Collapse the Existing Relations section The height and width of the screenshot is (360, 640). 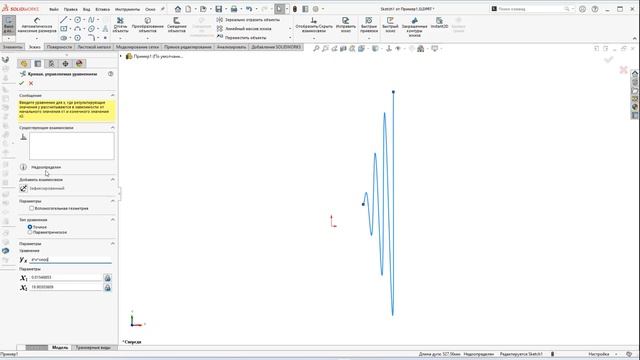(112, 128)
